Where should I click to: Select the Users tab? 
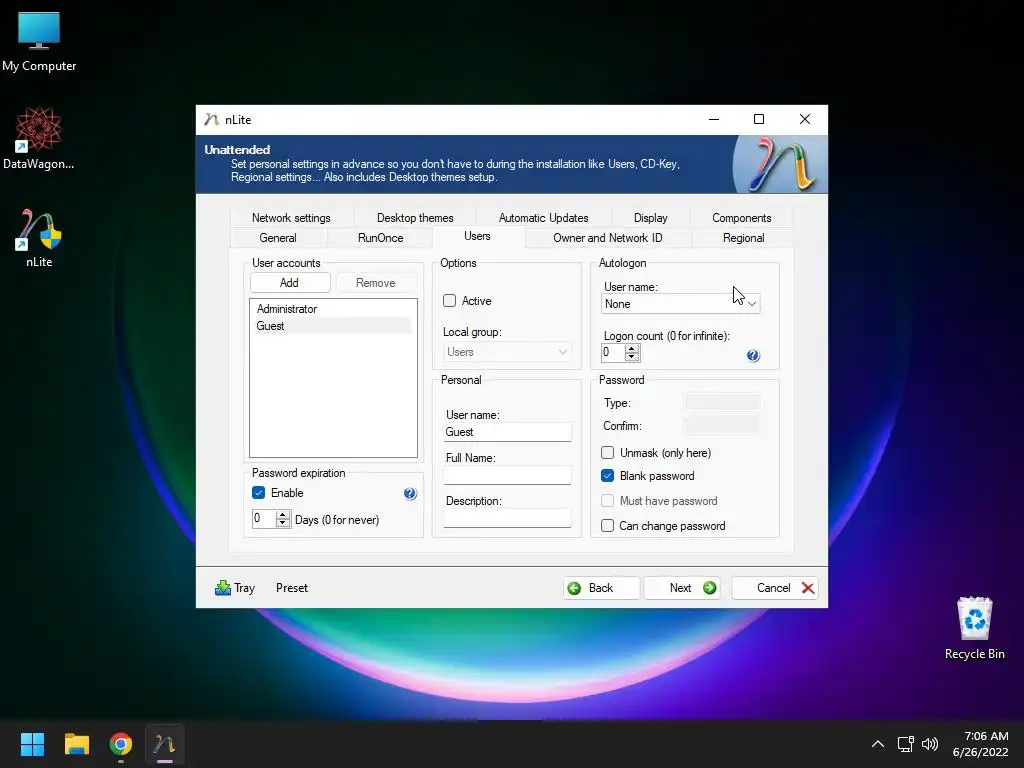(x=477, y=236)
